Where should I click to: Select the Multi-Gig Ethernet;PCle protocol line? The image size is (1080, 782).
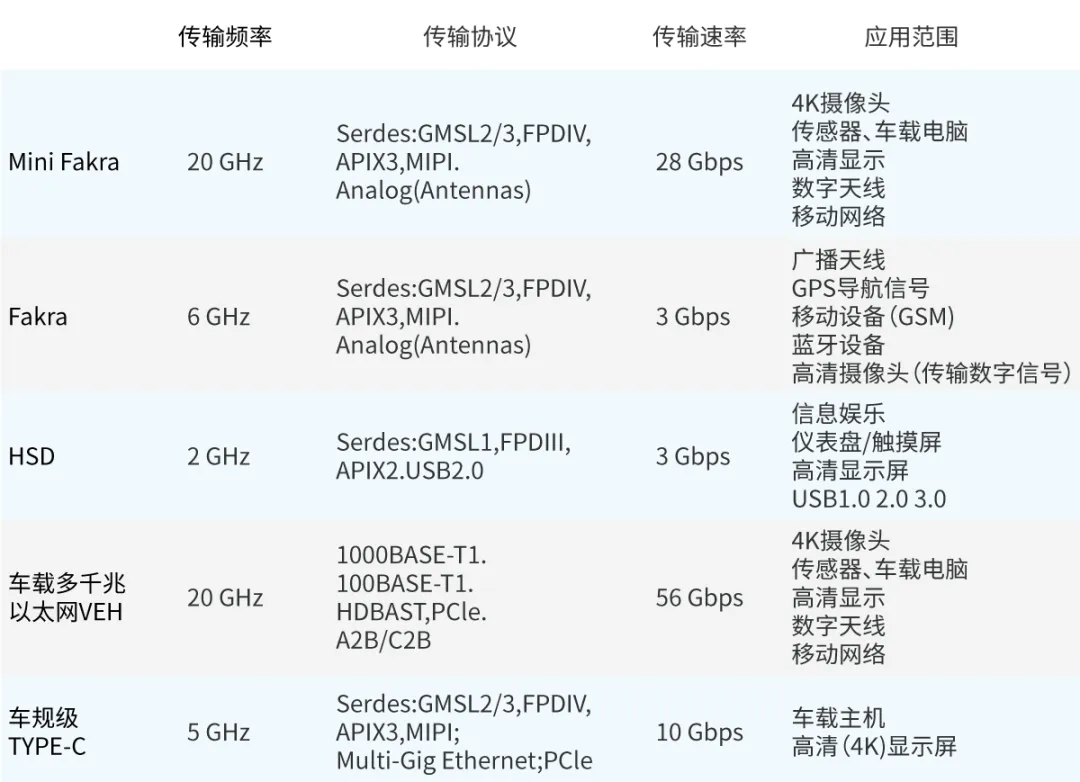(x=464, y=760)
